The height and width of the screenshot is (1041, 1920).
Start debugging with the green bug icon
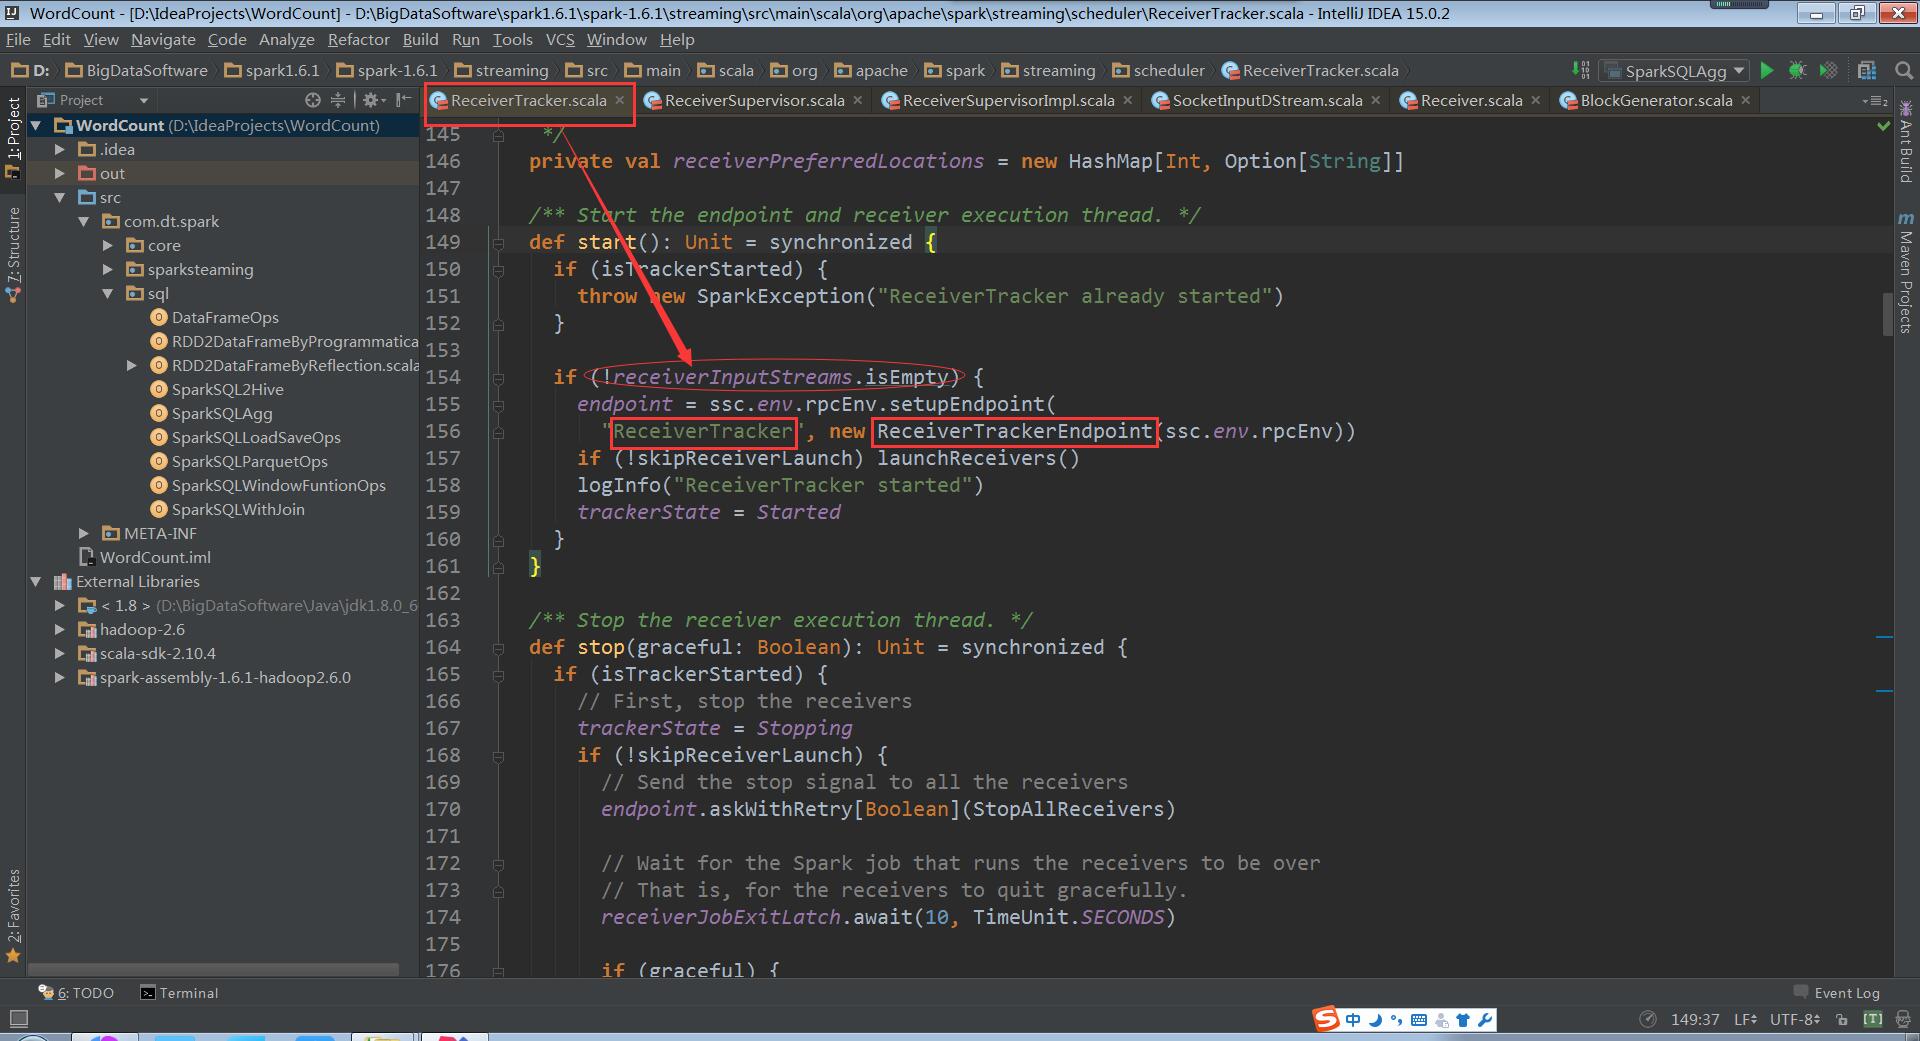[x=1797, y=70]
